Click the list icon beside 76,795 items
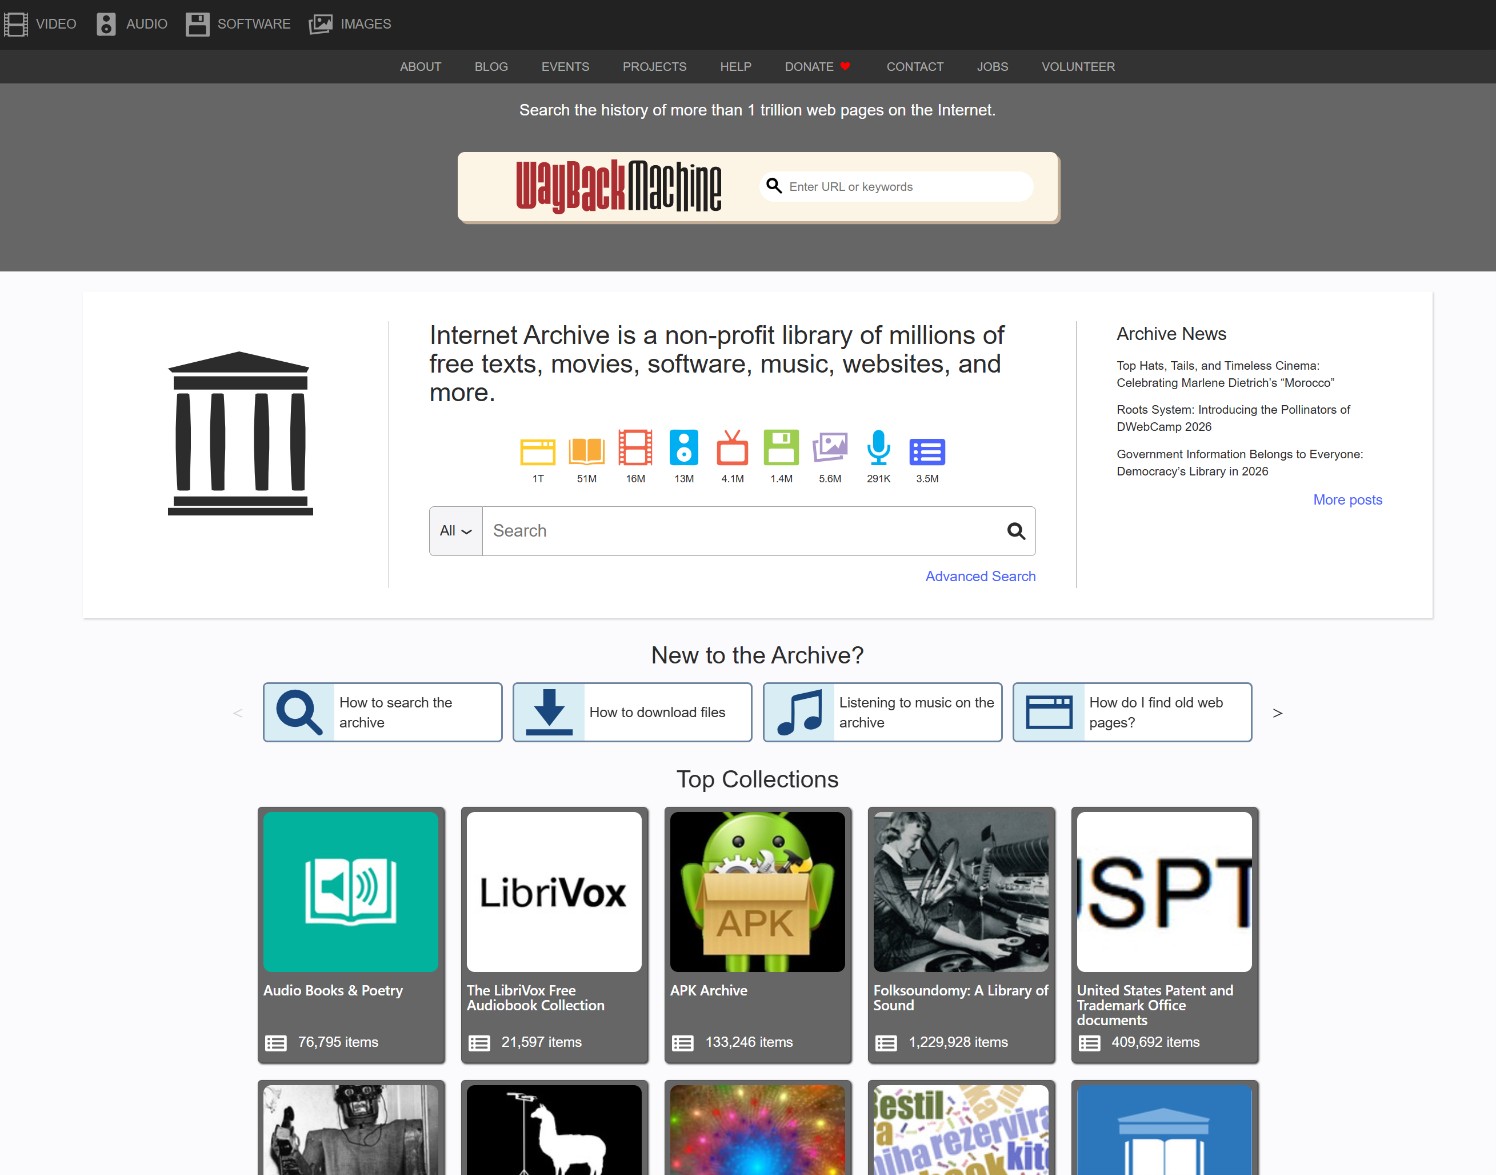 tap(276, 1043)
